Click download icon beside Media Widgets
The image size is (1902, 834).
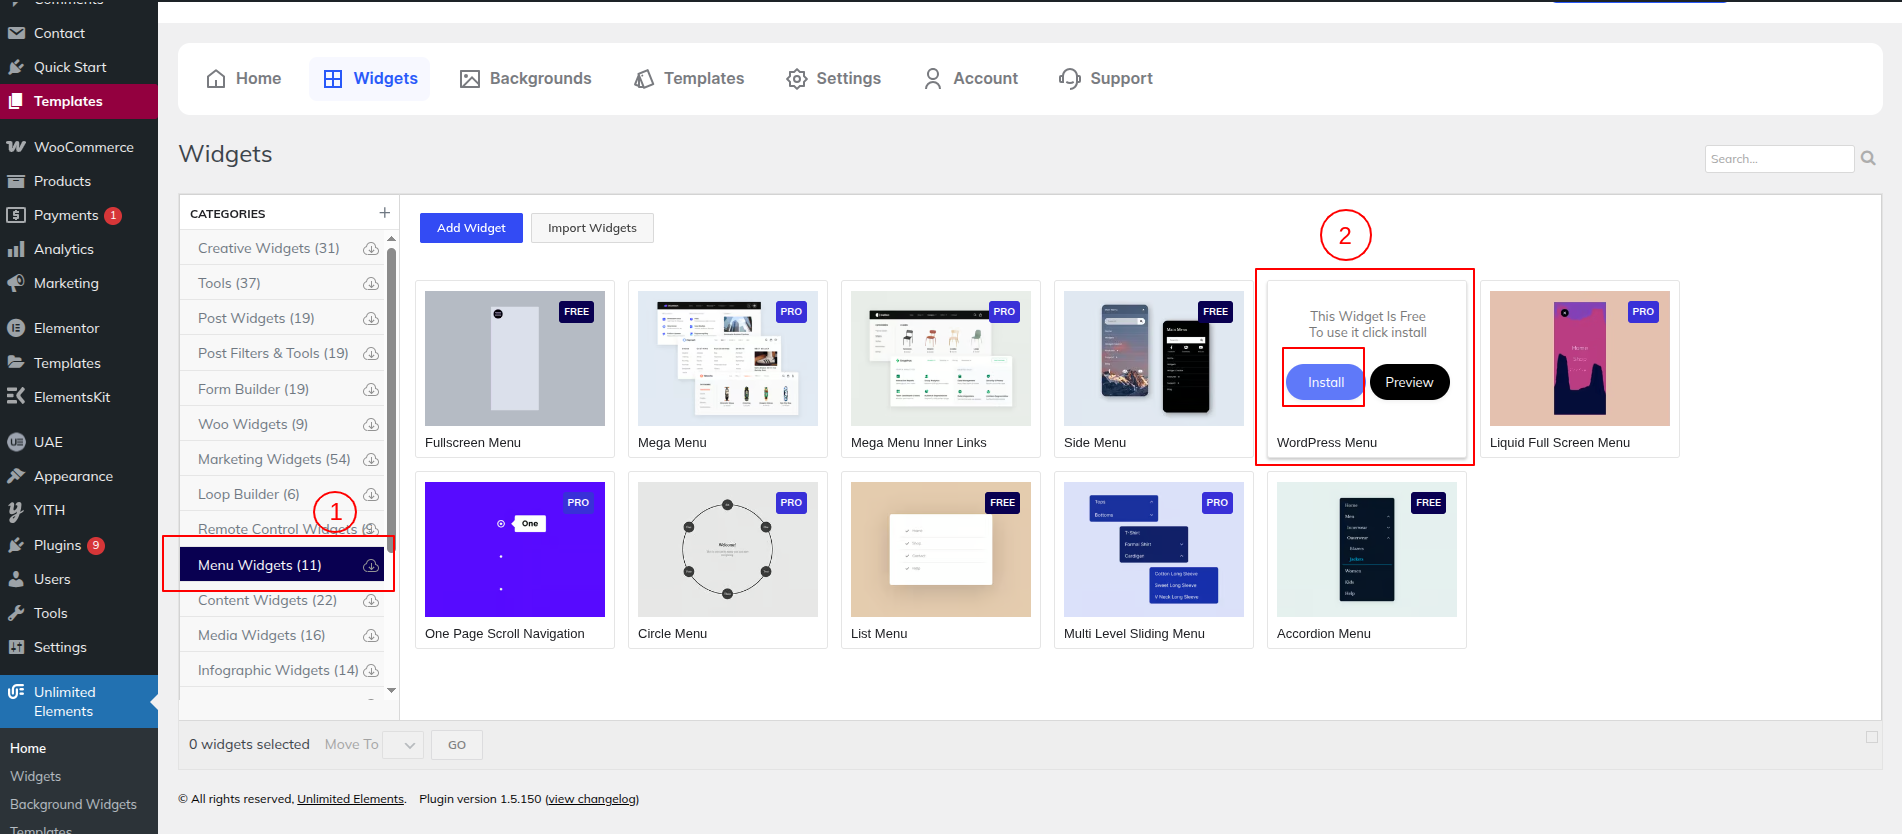tap(371, 636)
